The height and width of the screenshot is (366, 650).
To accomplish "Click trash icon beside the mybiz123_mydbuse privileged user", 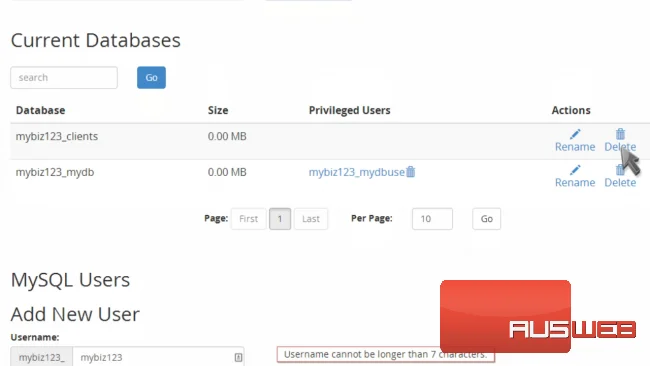I will click(x=410, y=172).
